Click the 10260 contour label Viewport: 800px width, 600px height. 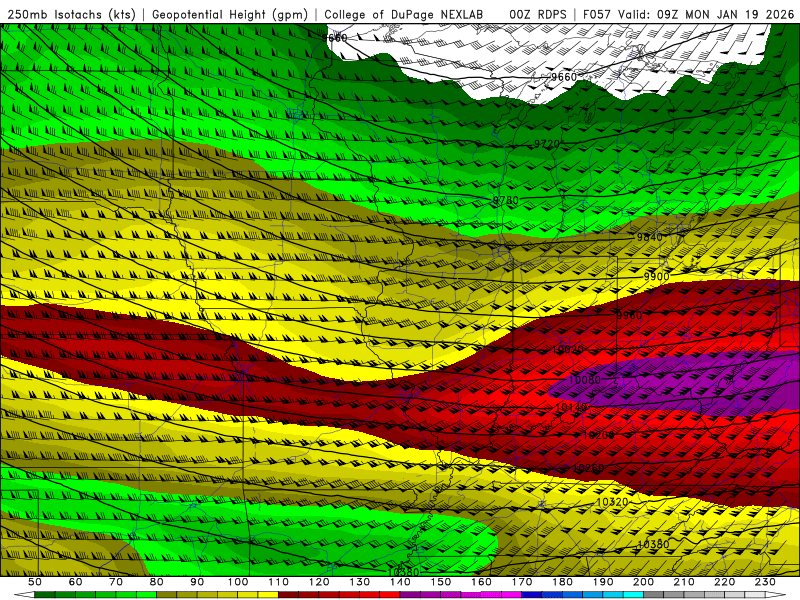588,468
